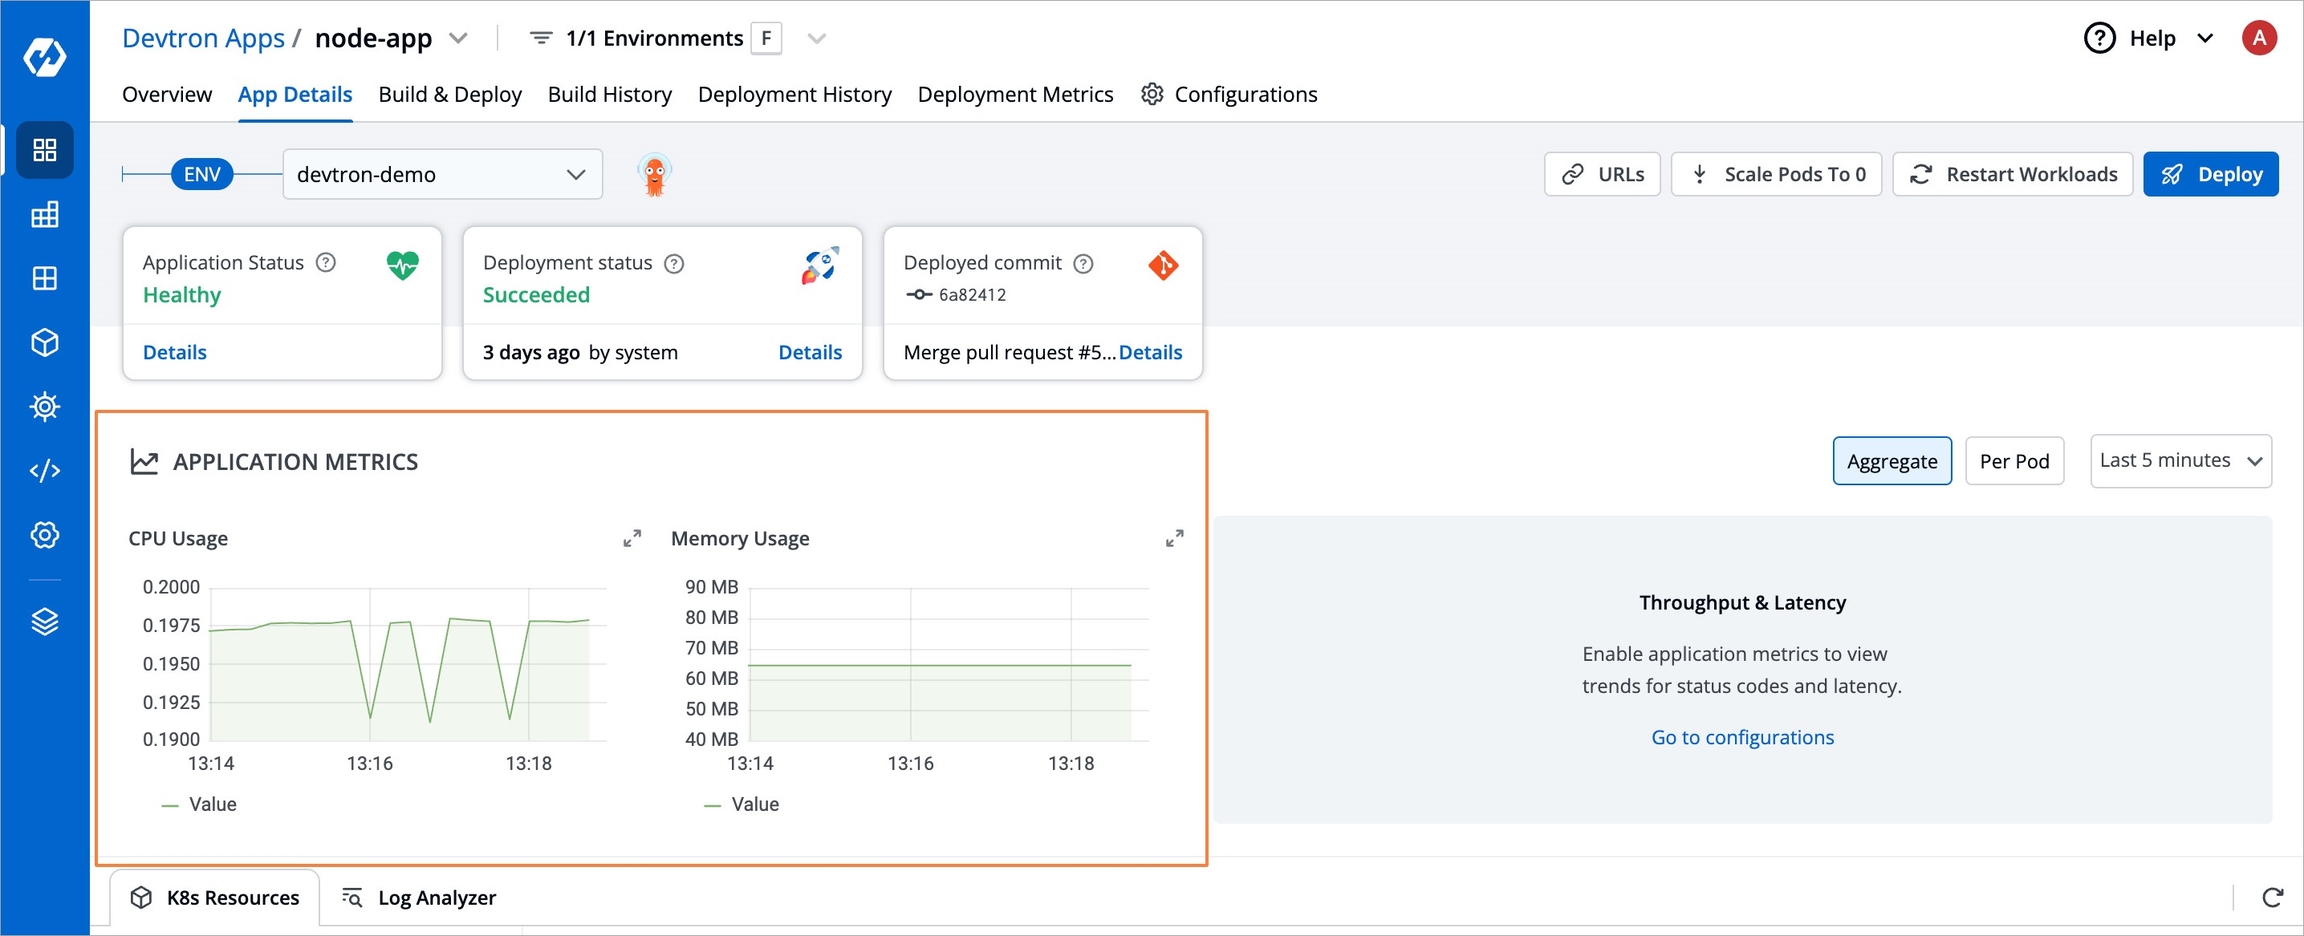Follow the Go to configurations link
The height and width of the screenshot is (936, 2304).
click(x=1742, y=737)
